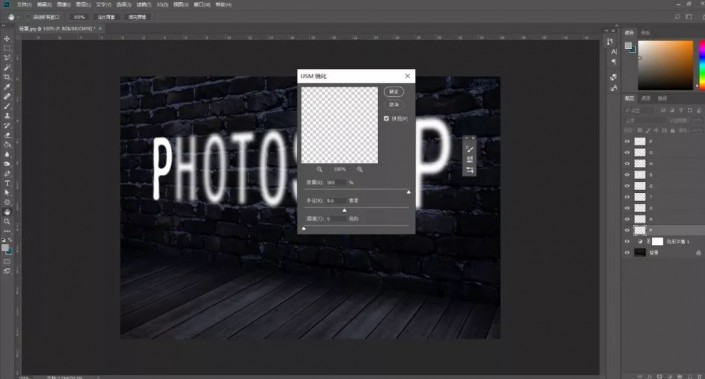Select the Magic Wand tool
The height and width of the screenshot is (379, 705).
7,67
